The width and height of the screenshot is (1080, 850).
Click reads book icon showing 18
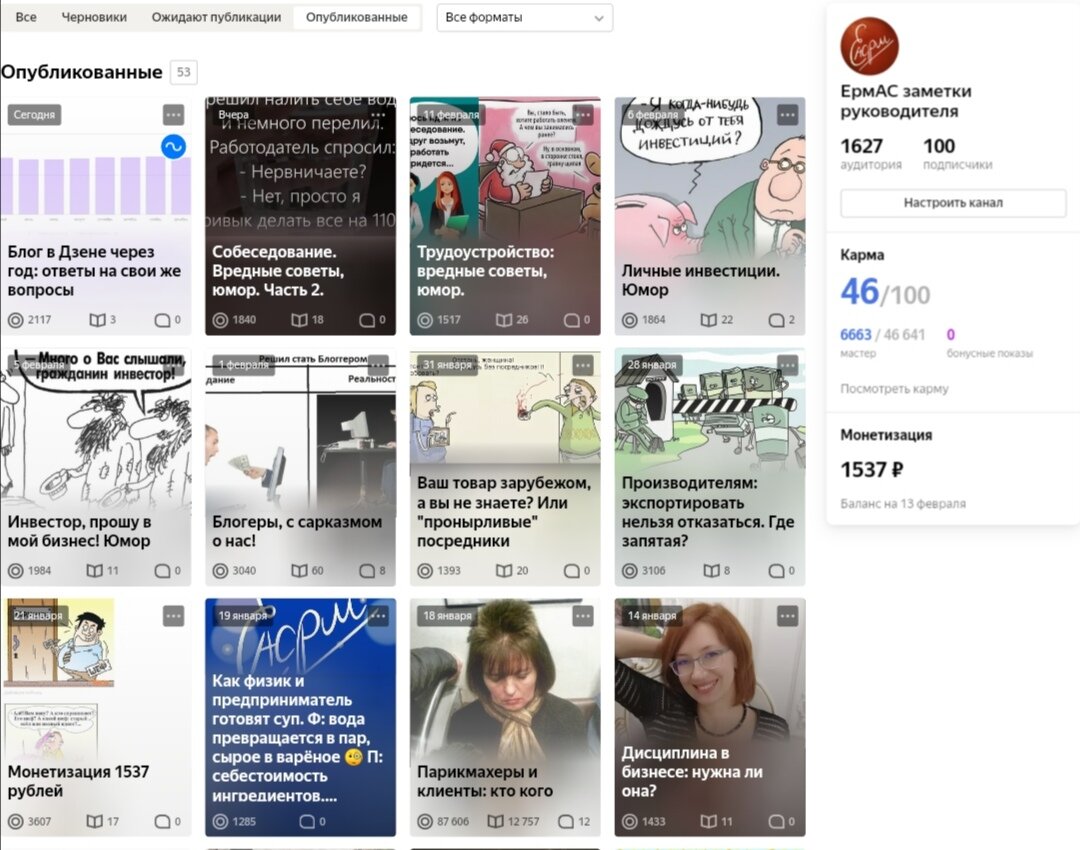point(299,320)
